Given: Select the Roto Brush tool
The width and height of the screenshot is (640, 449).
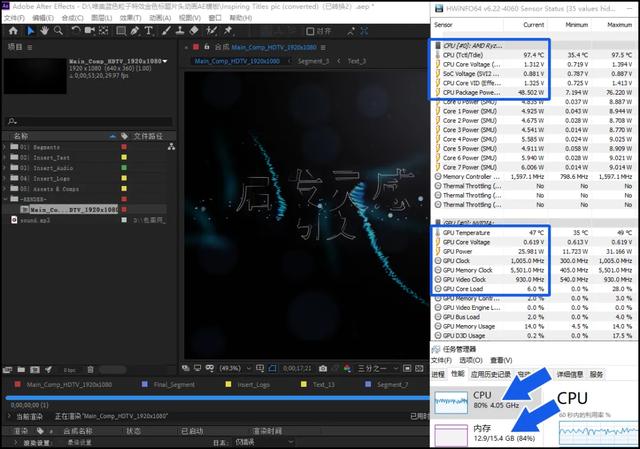Looking at the screenshot, I should [x=211, y=31].
